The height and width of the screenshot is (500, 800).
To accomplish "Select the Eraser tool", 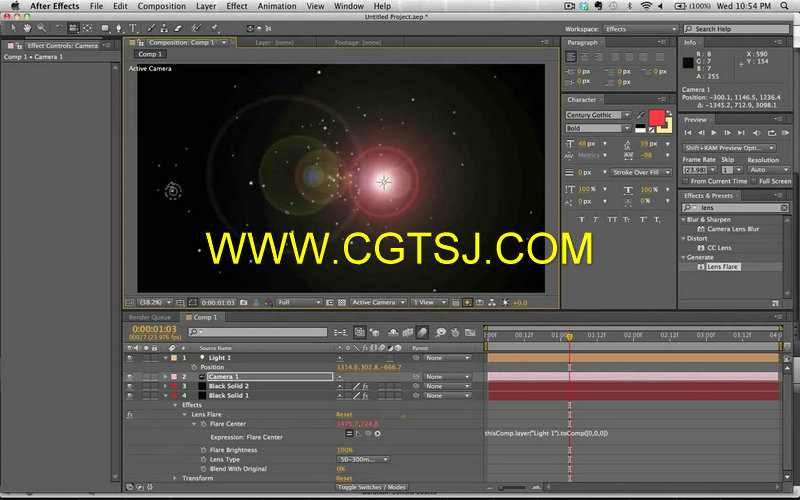I will pyautogui.click(x=178, y=29).
